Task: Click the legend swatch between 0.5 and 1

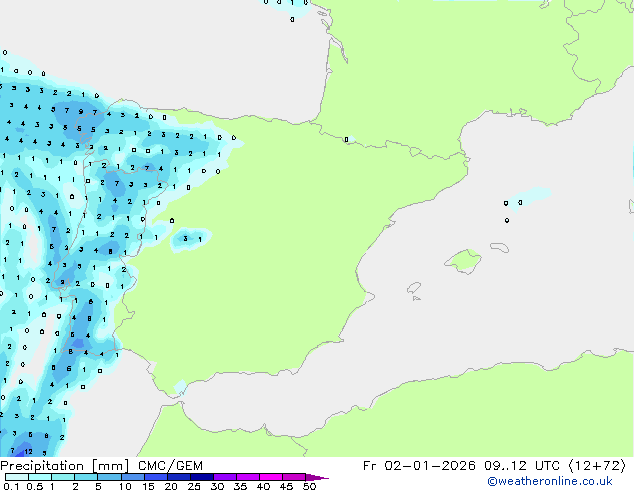Action: click(40, 477)
